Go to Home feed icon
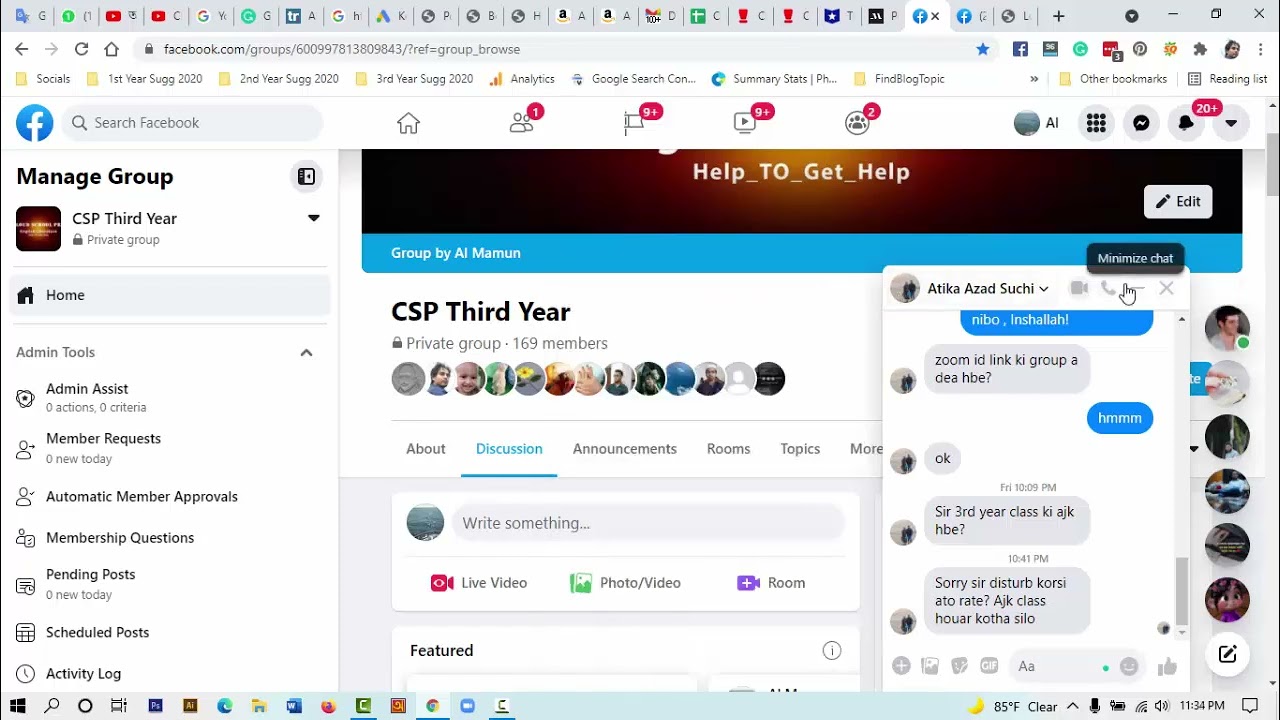The height and width of the screenshot is (720, 1280). (408, 123)
